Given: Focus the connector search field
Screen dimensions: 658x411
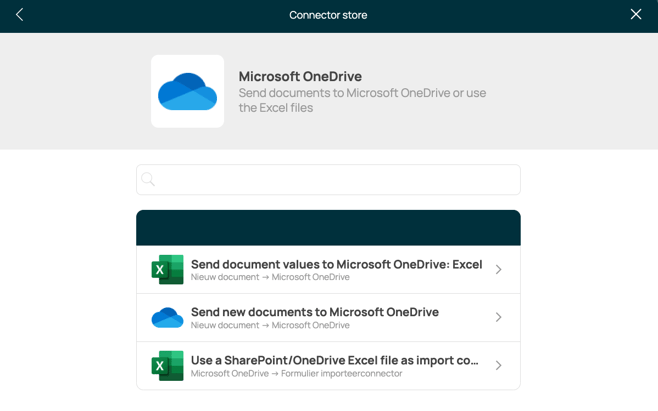Looking at the screenshot, I should (328, 180).
